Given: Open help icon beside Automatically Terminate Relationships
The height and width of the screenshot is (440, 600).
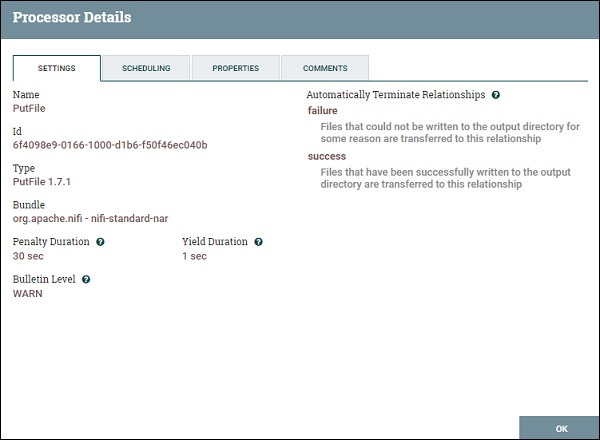Looking at the screenshot, I should tap(496, 95).
